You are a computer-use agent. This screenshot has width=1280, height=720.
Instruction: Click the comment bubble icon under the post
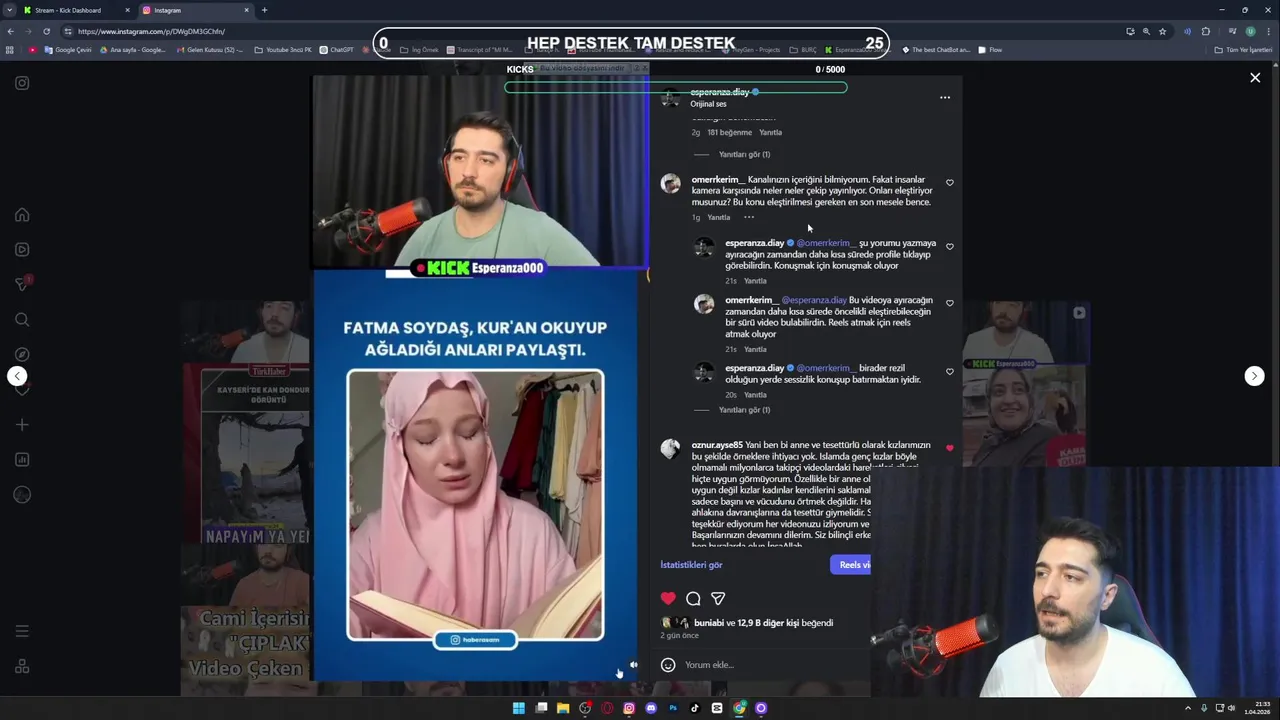coord(693,599)
